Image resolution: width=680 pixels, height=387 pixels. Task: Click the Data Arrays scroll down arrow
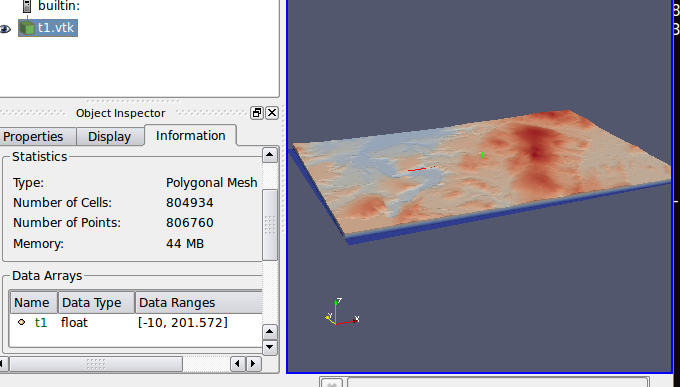tap(270, 347)
